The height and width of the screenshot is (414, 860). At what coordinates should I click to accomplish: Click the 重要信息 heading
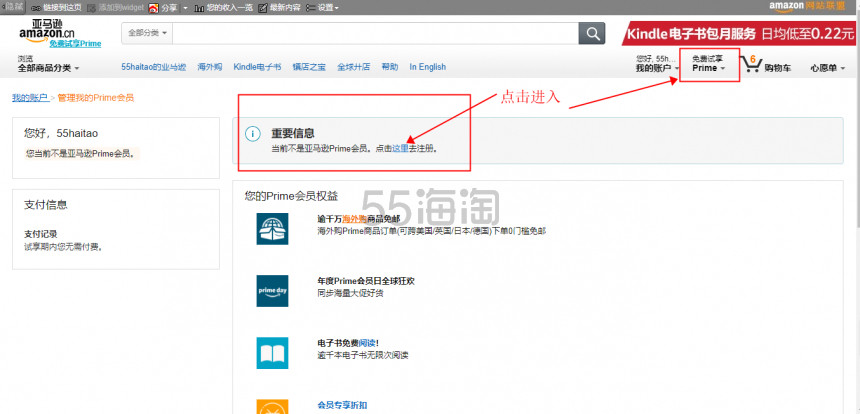coord(293,134)
